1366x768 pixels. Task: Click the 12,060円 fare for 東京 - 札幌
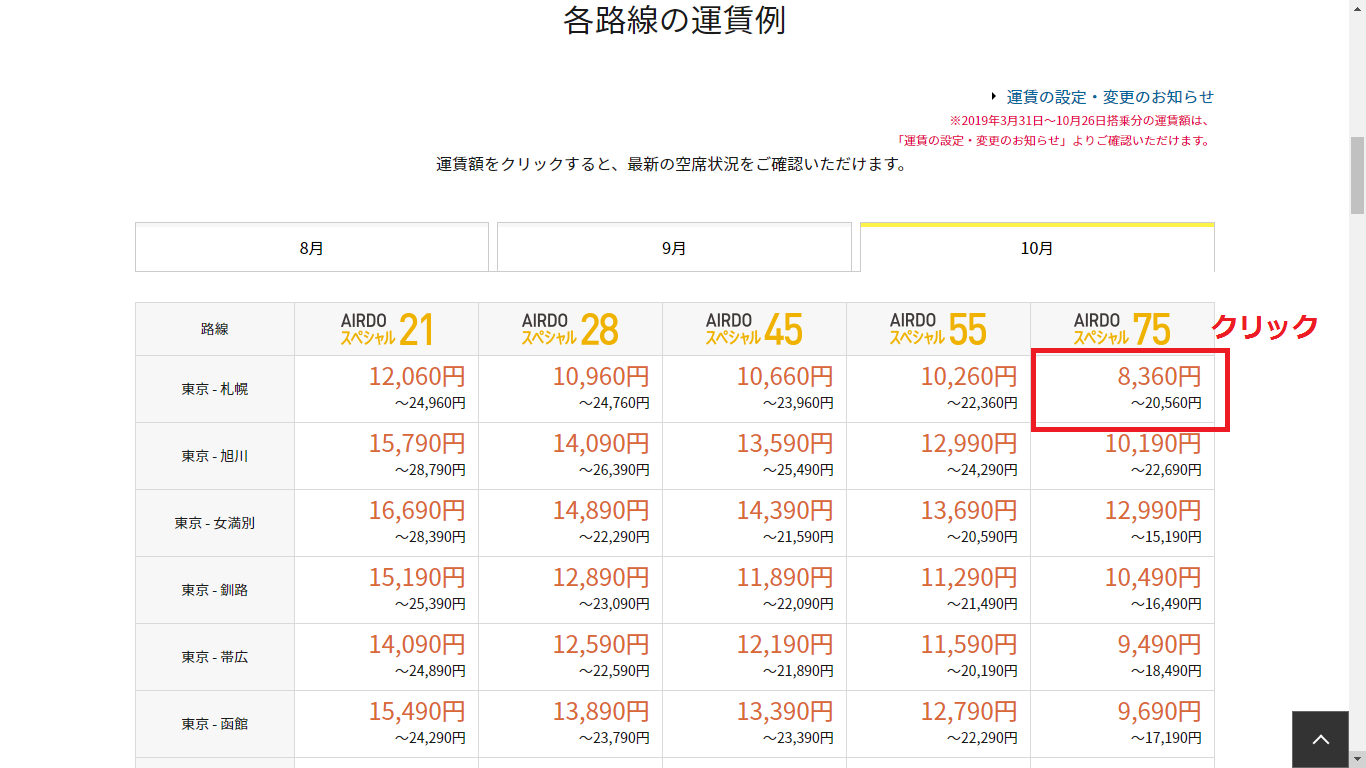tap(416, 378)
